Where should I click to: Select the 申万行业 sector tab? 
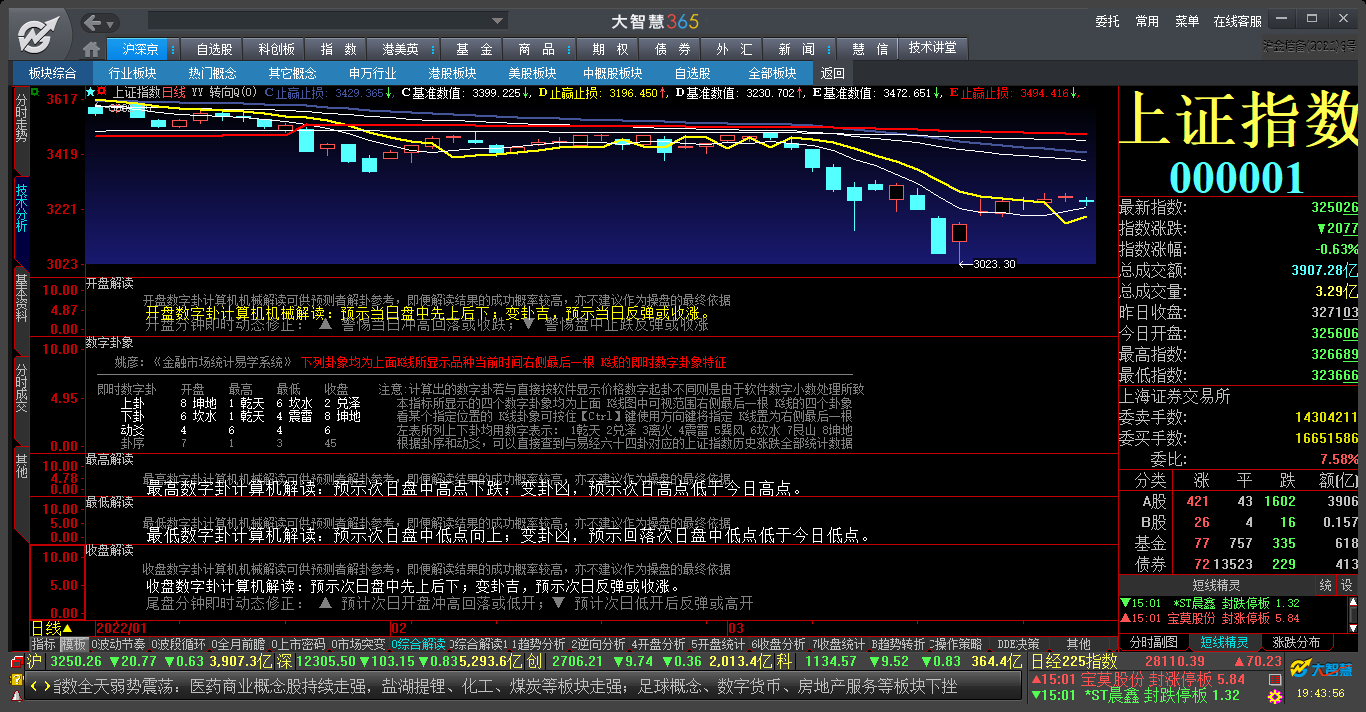click(x=373, y=73)
